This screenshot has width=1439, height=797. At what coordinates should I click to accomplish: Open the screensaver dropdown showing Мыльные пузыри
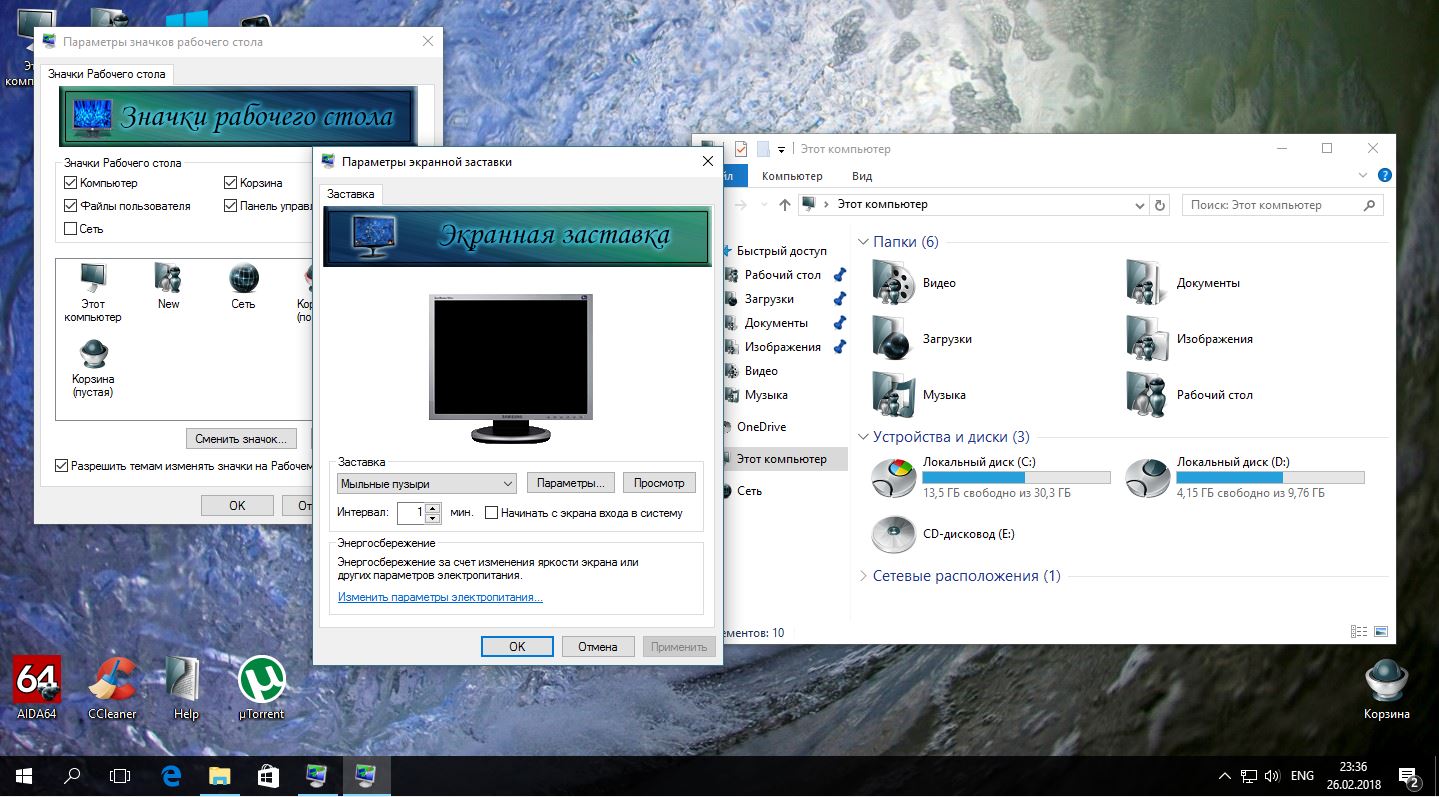[426, 484]
